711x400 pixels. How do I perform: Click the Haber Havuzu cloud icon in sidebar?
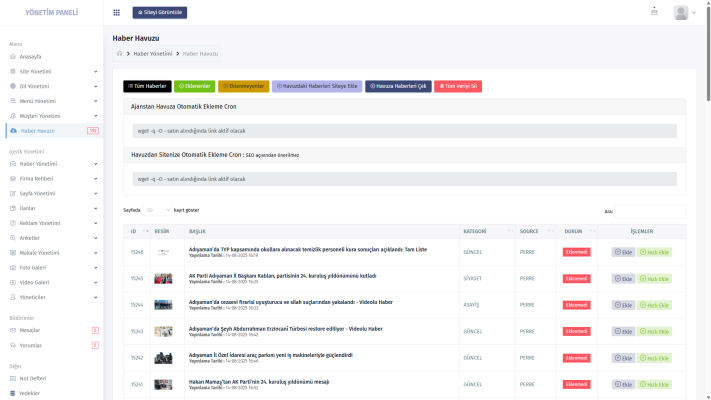(13, 130)
